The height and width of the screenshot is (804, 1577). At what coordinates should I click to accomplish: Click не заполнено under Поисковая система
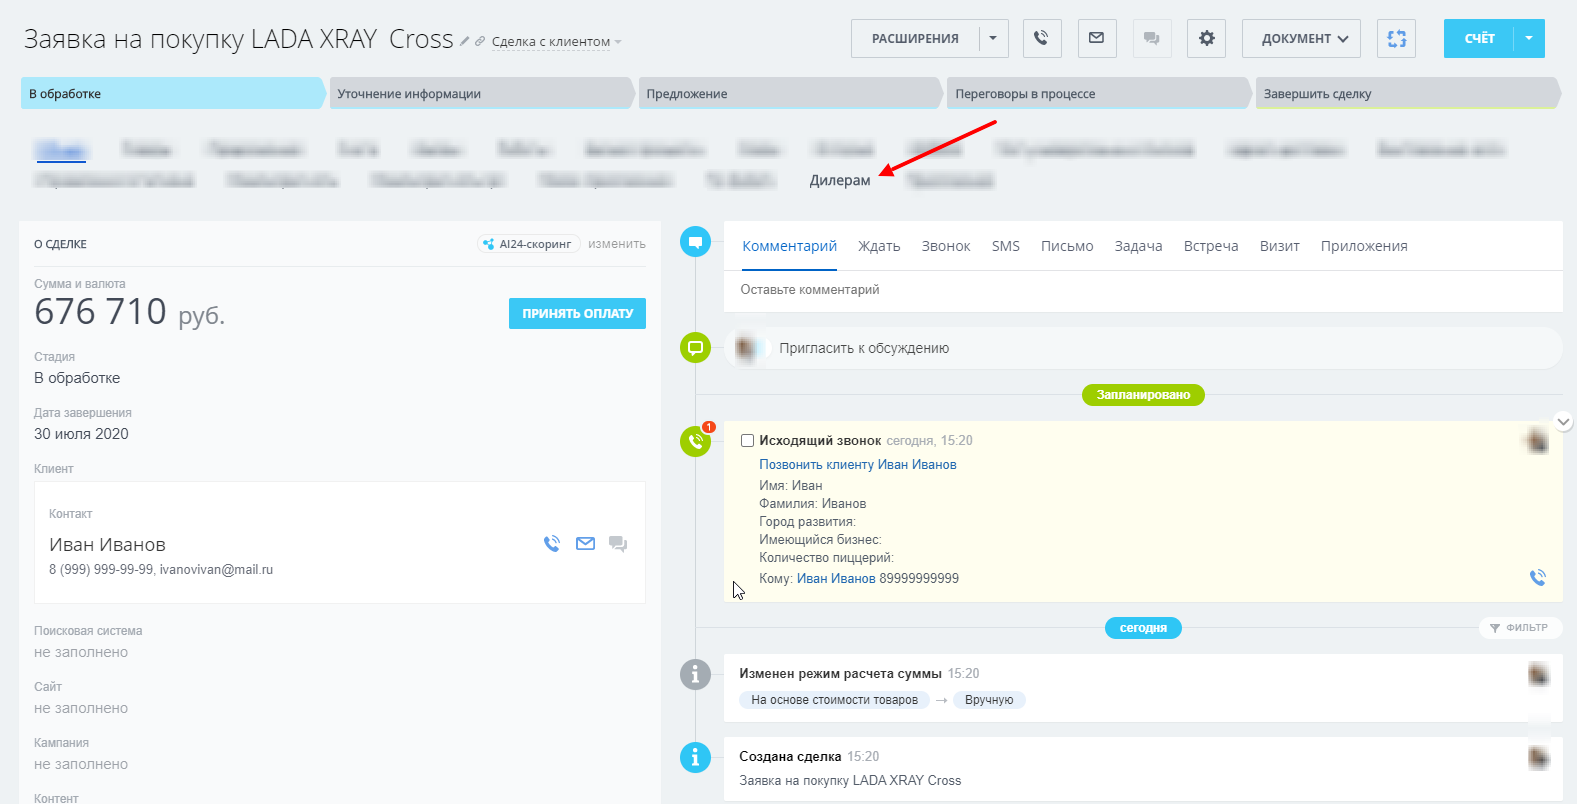coord(81,652)
